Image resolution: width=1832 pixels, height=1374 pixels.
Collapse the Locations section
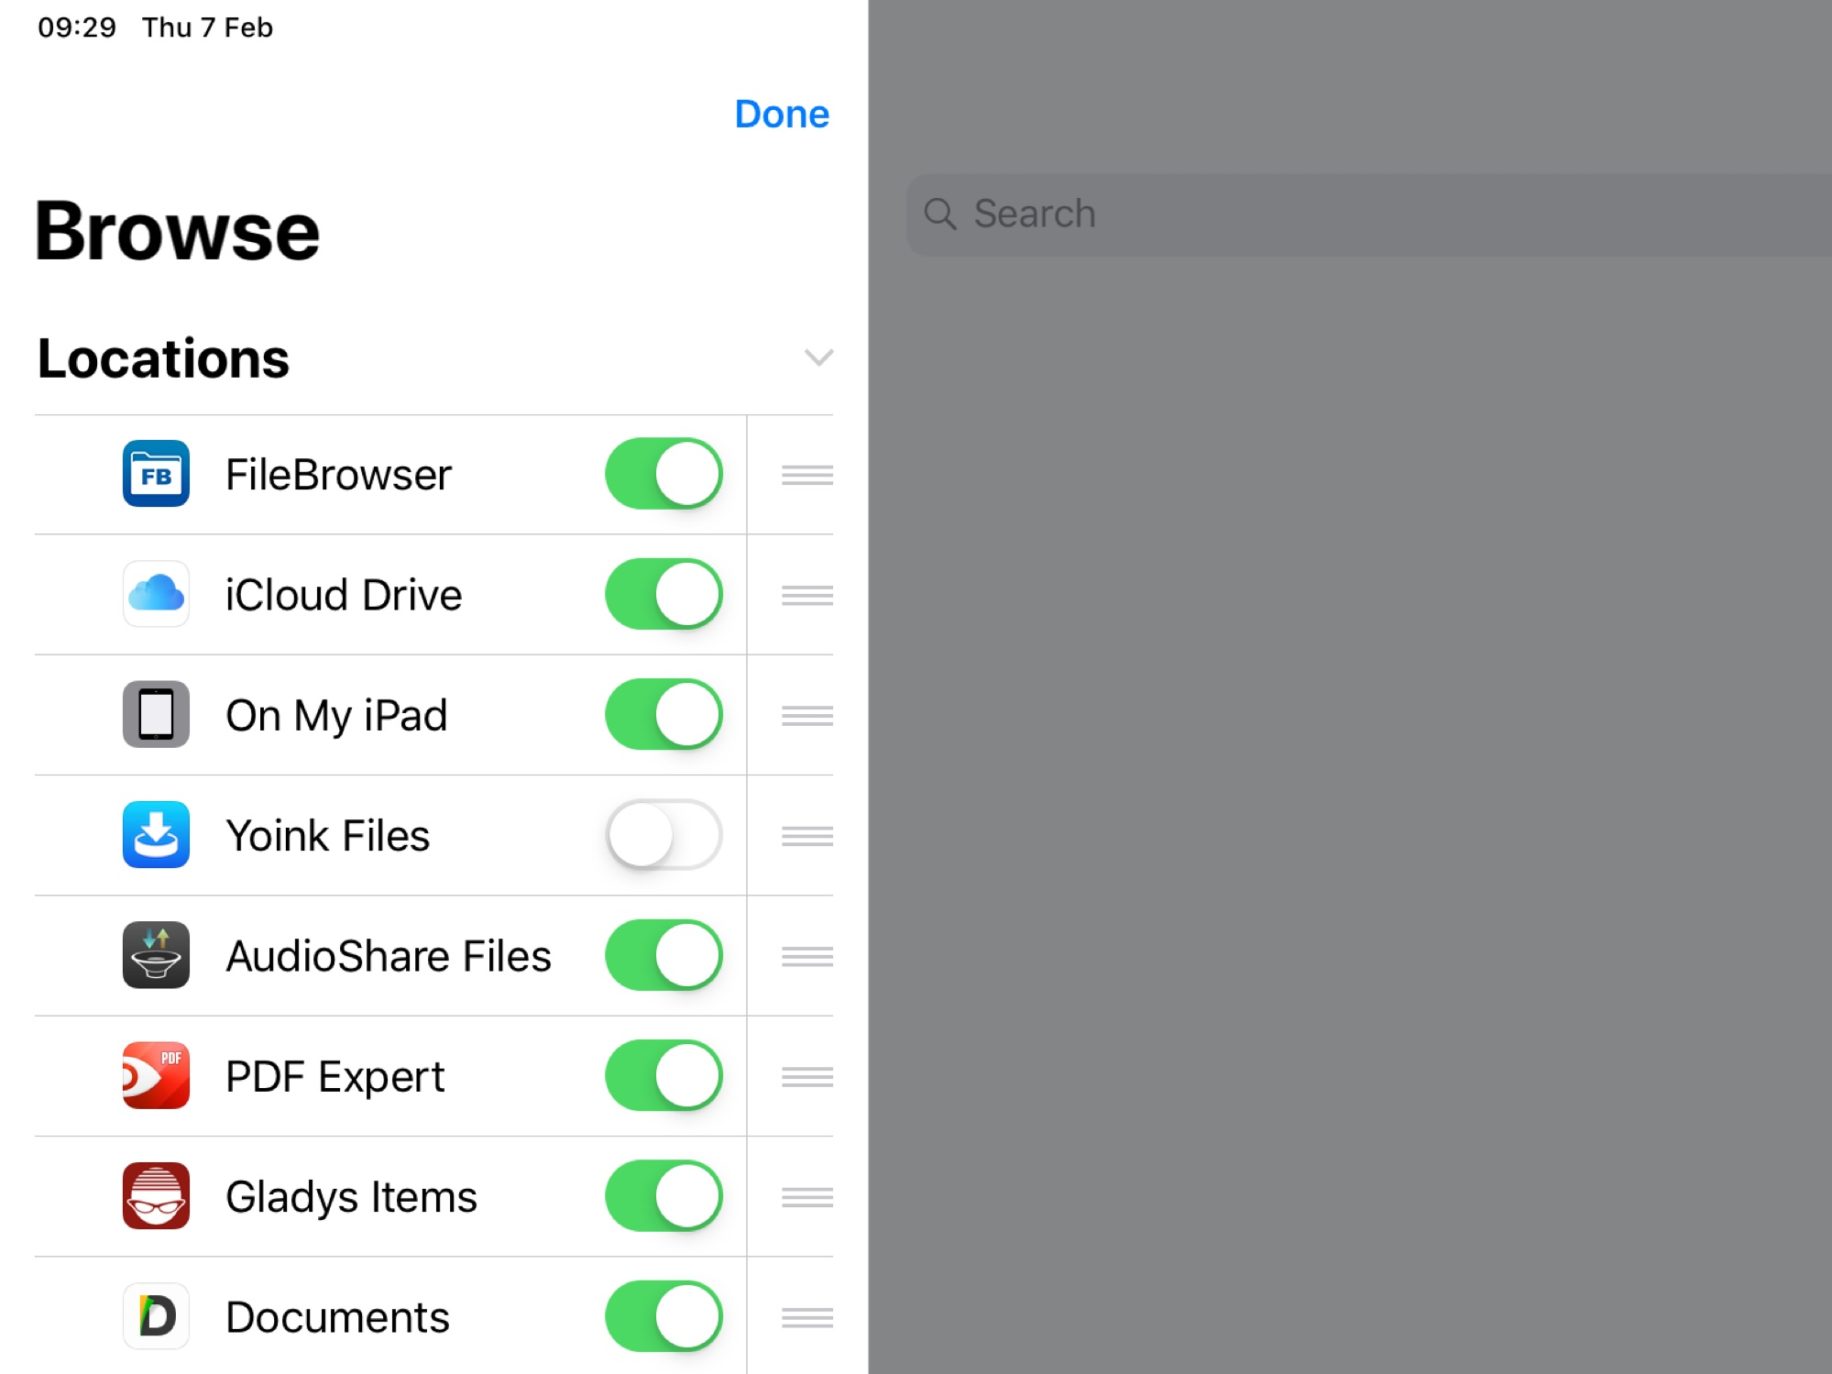click(818, 357)
